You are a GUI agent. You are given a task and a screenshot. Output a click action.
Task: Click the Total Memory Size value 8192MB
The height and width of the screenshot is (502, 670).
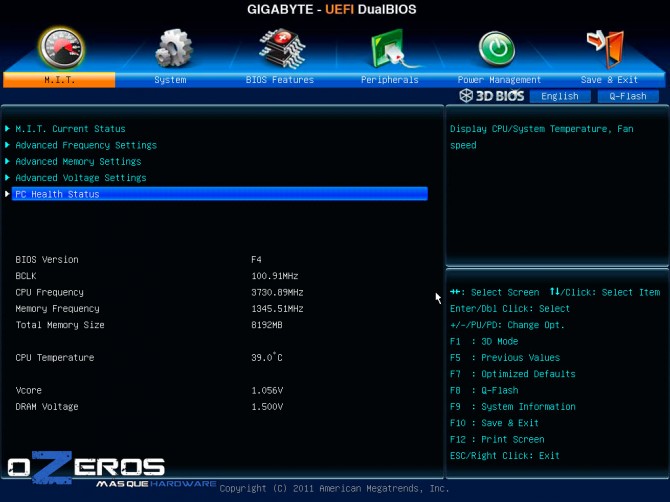pos(267,325)
